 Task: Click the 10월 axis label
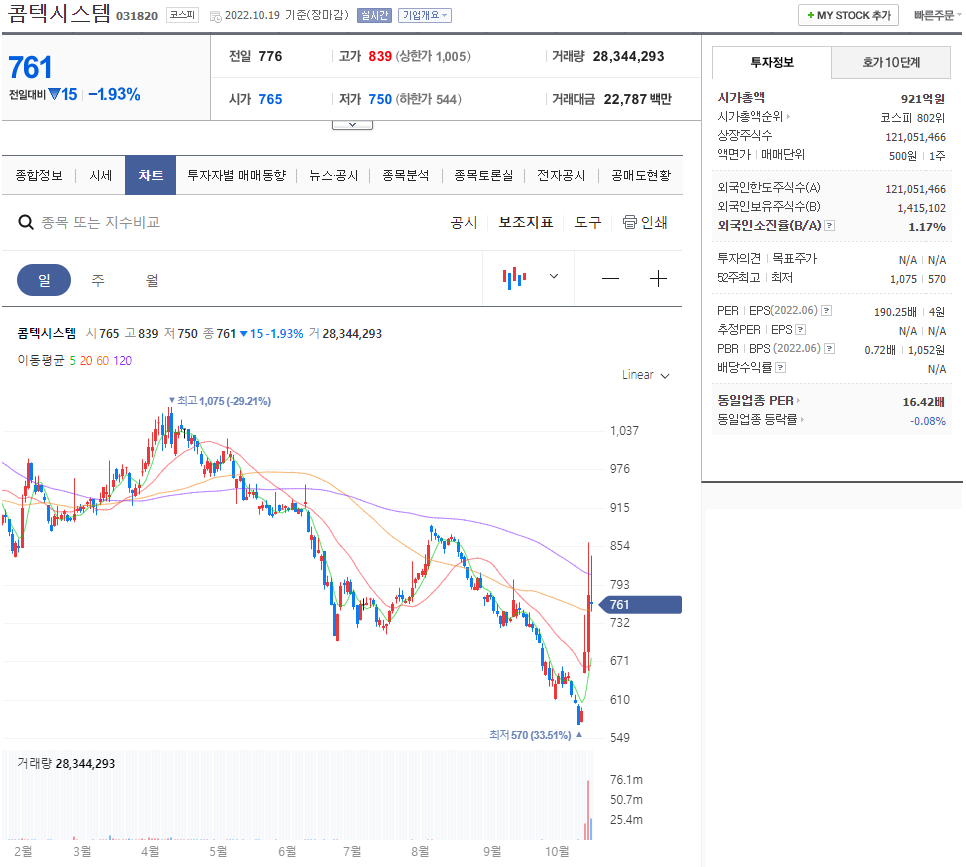557,852
